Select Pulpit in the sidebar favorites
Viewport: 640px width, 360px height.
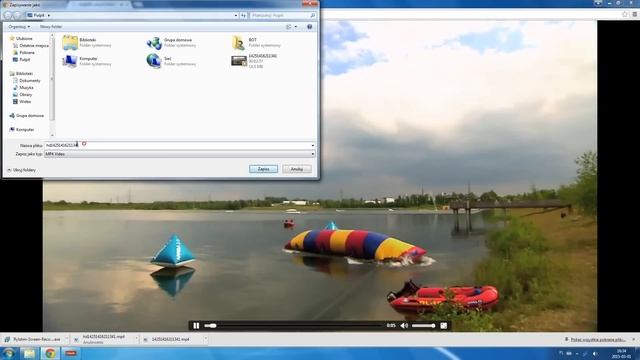[22, 59]
